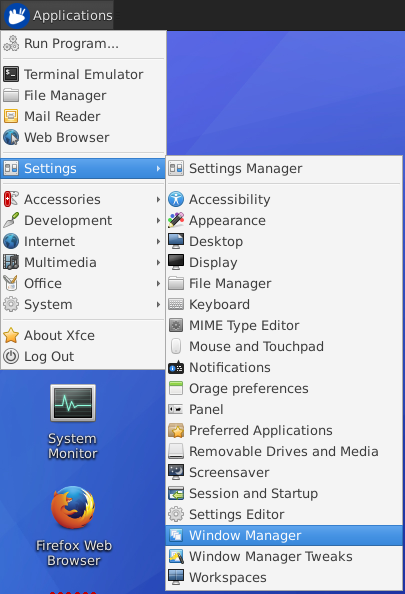
Task: Open Workspaces settings entry
Action: click(284, 577)
